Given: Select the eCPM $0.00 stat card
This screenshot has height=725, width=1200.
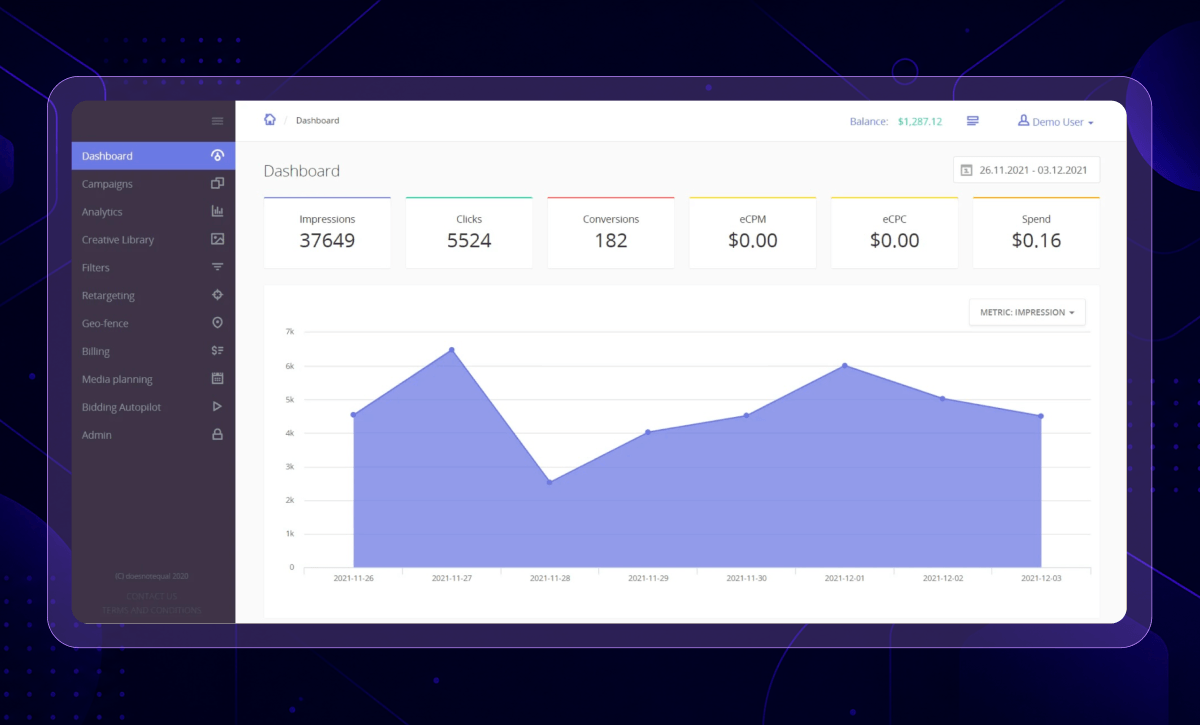Looking at the screenshot, I should (x=753, y=233).
